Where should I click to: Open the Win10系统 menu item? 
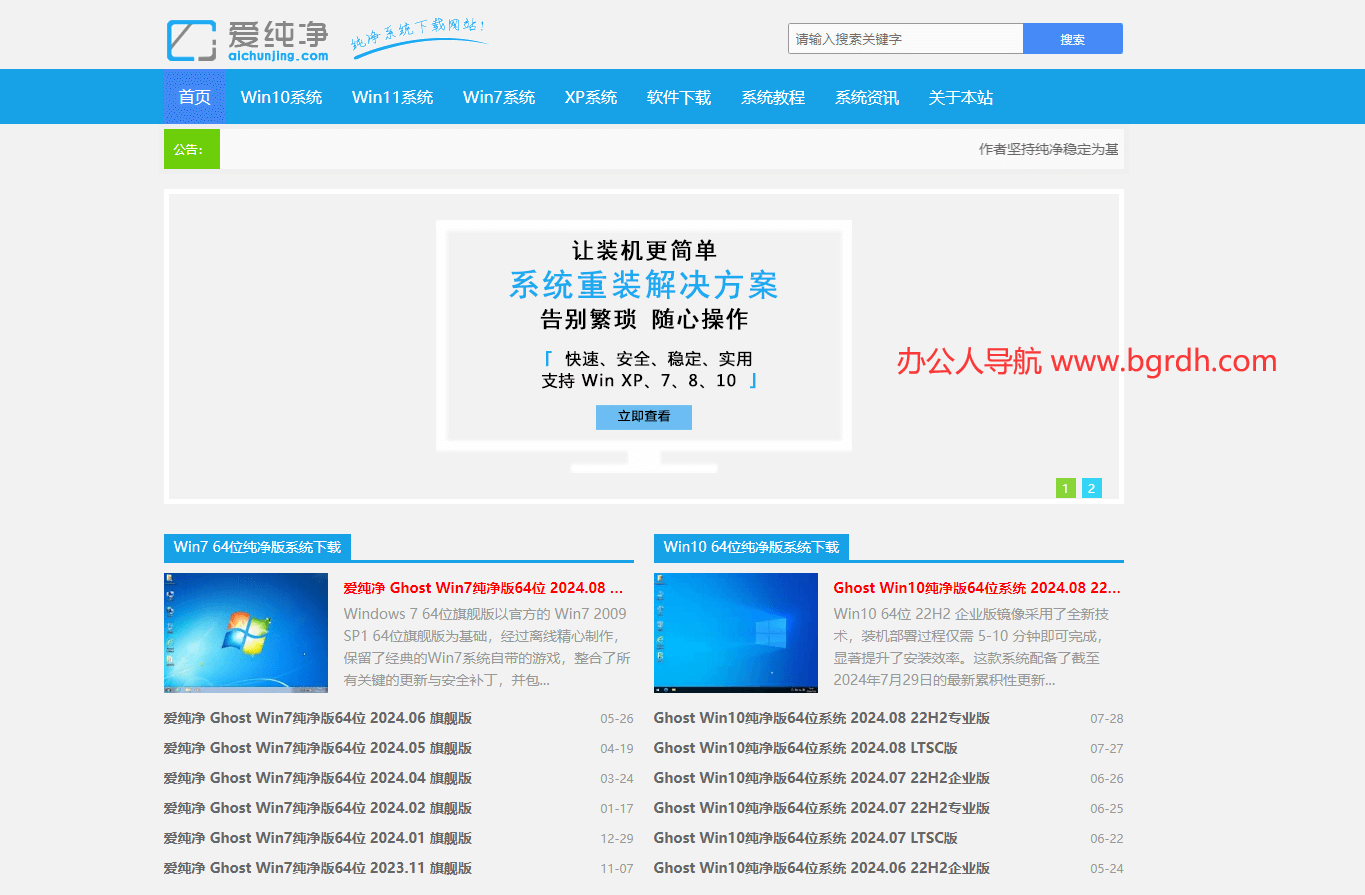tap(281, 97)
